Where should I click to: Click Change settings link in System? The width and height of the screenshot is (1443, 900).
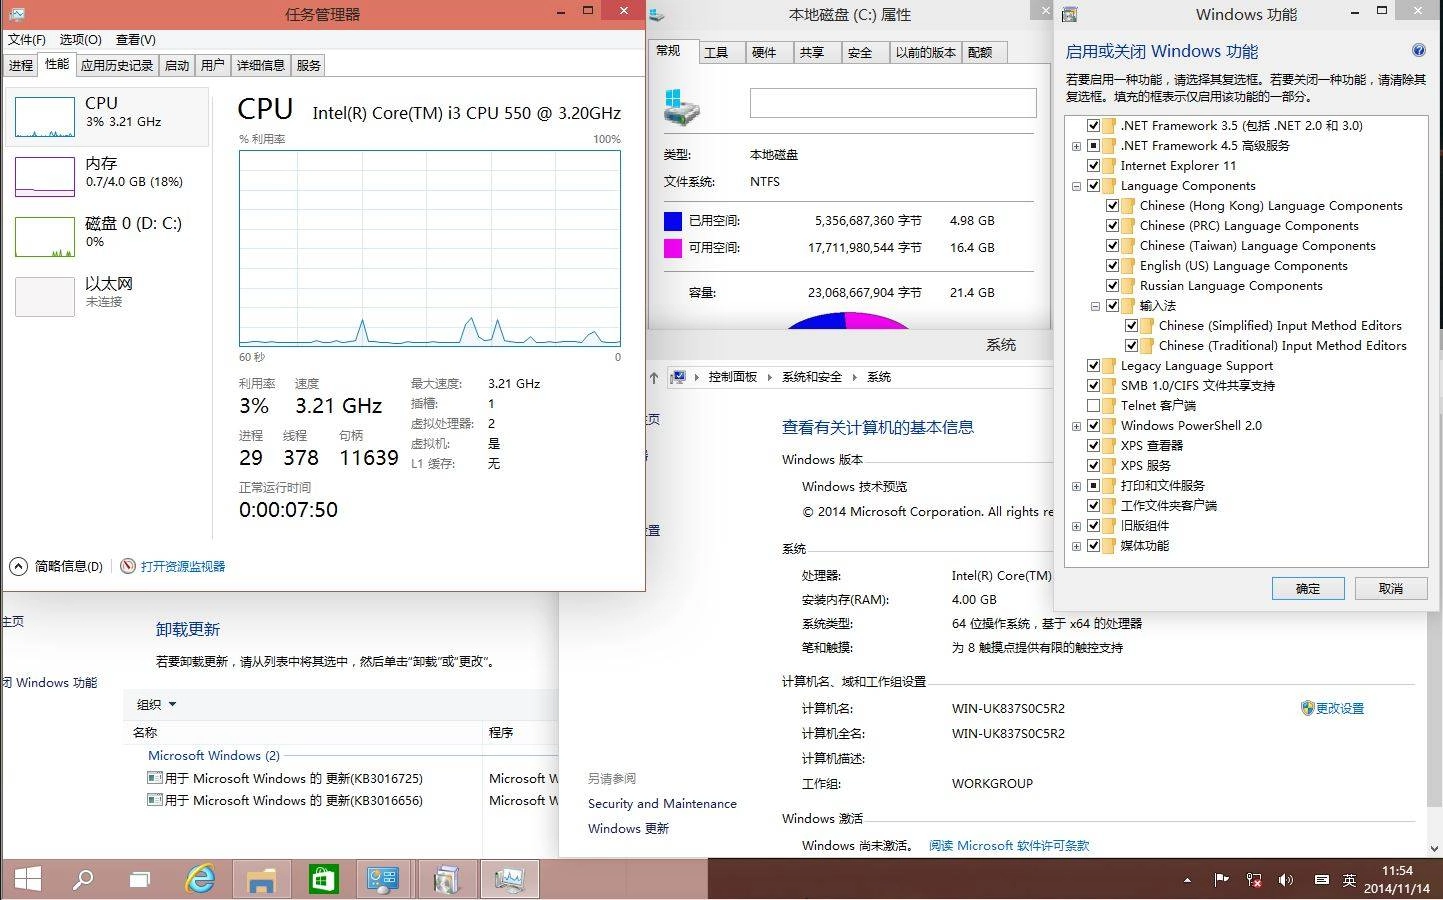pos(1340,708)
